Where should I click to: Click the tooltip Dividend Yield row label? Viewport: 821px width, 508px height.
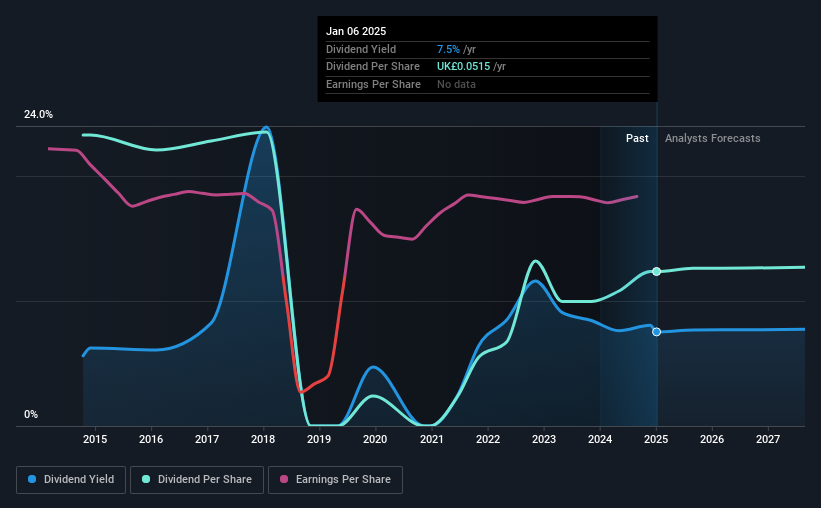tap(361, 49)
